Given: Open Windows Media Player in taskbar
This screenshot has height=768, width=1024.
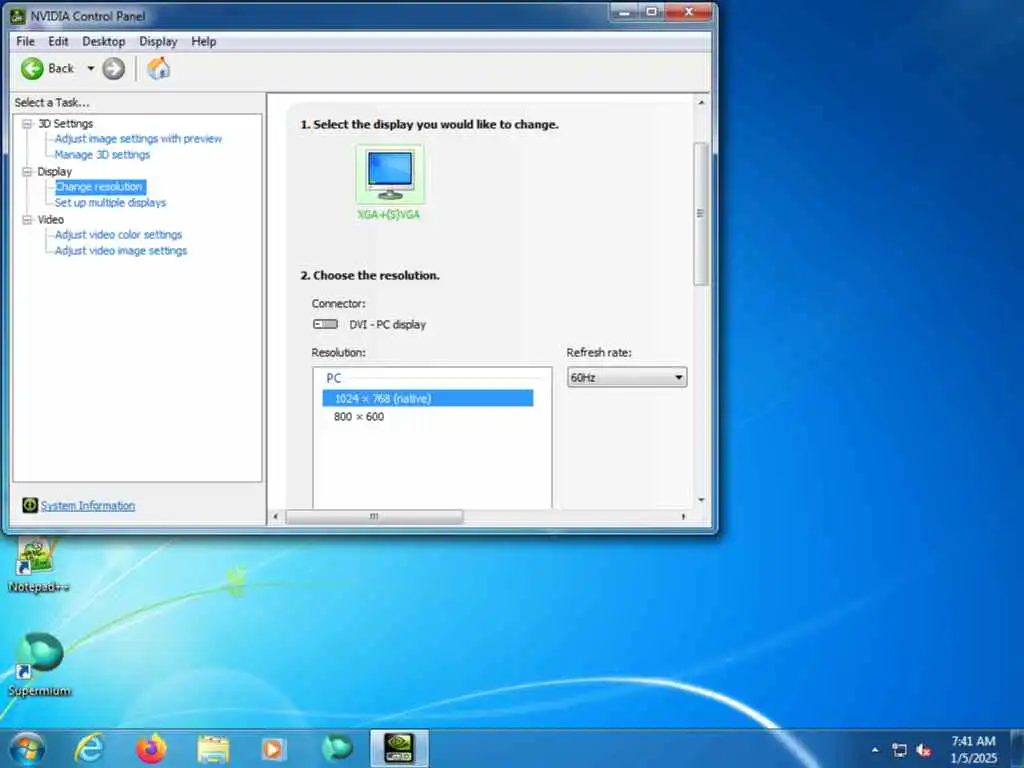Looking at the screenshot, I should pyautogui.click(x=274, y=748).
